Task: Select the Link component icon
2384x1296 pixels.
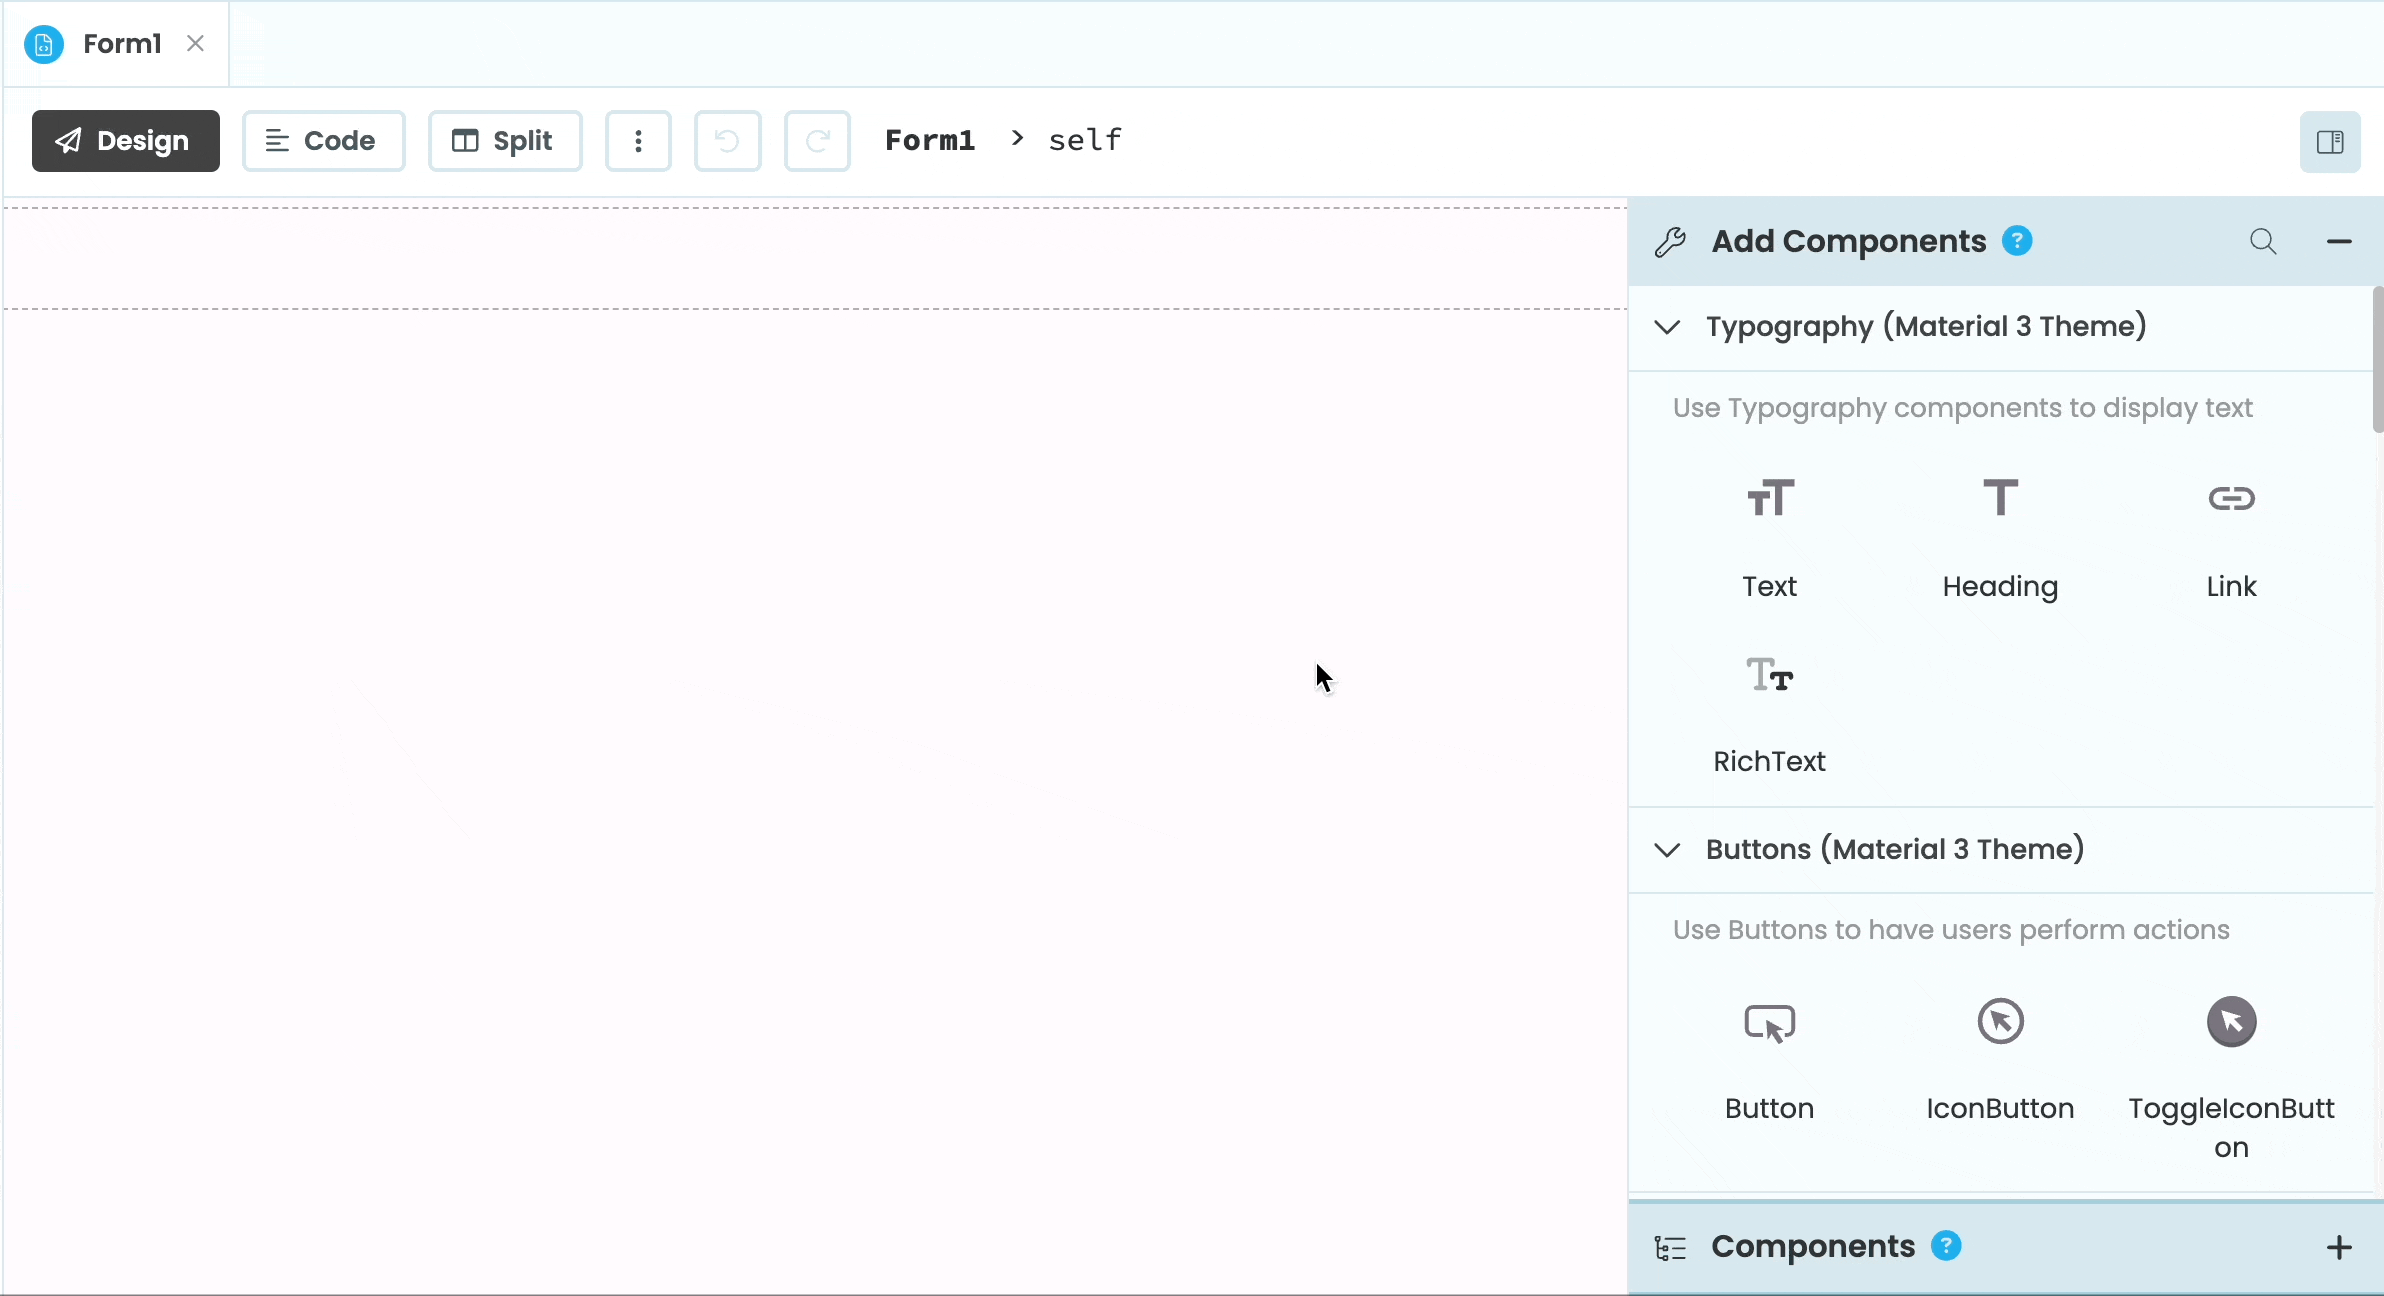Action: point(2231,498)
